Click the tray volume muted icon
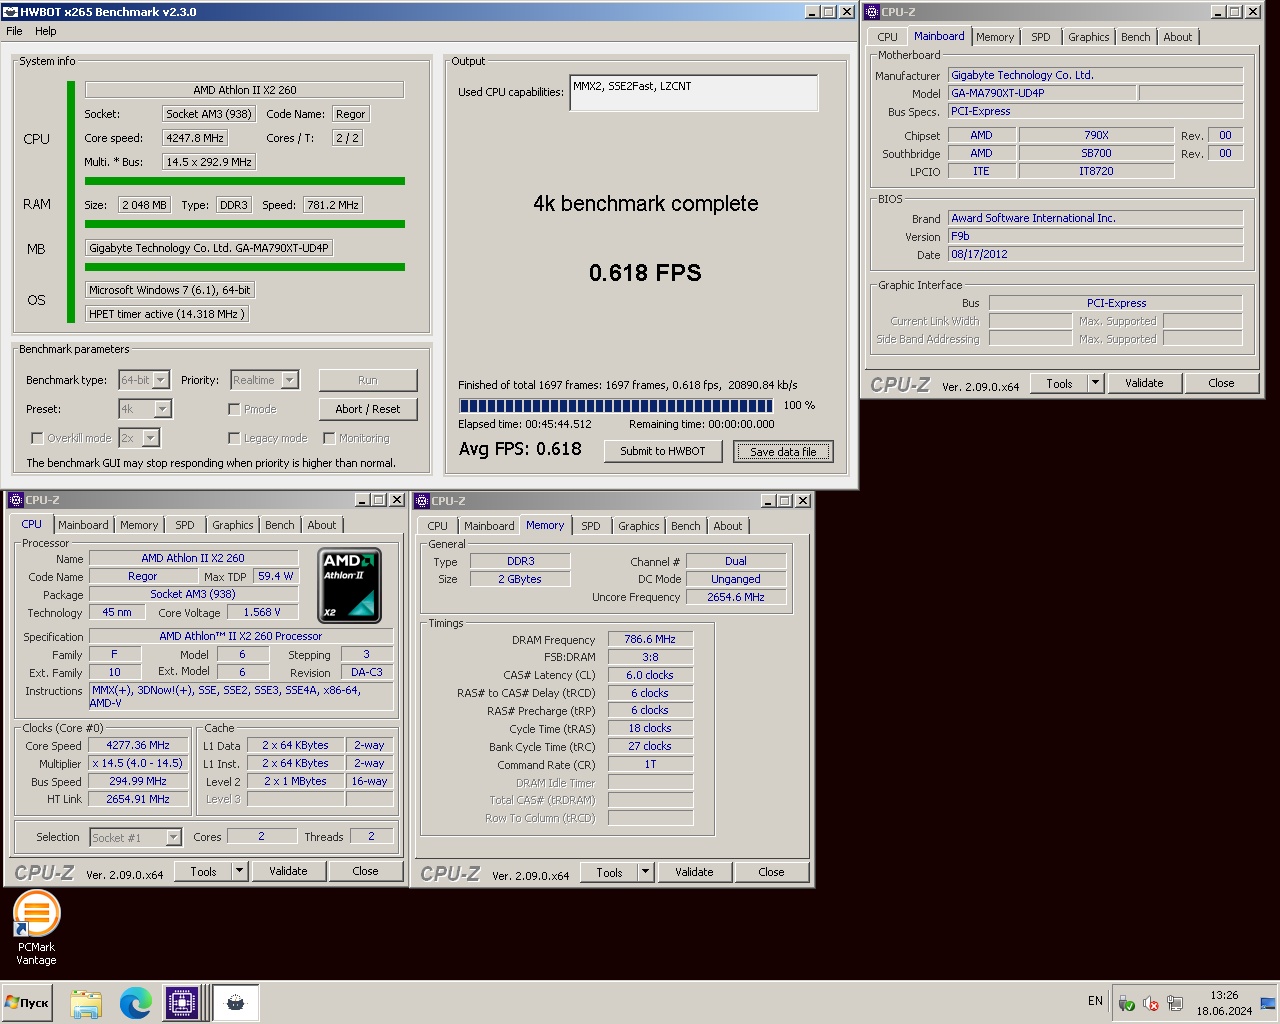Screen dimensions: 1280x1024 click(x=1151, y=1003)
